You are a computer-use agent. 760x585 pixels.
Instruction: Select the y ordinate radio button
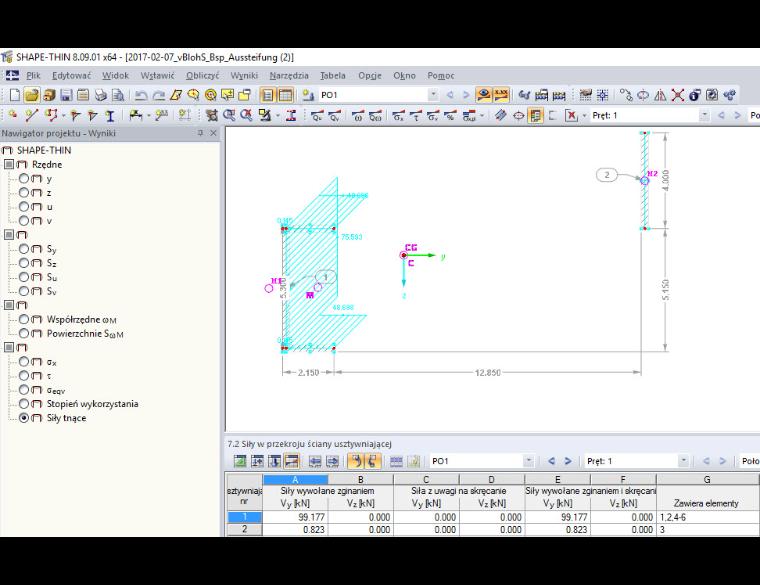pyautogui.click(x=24, y=178)
